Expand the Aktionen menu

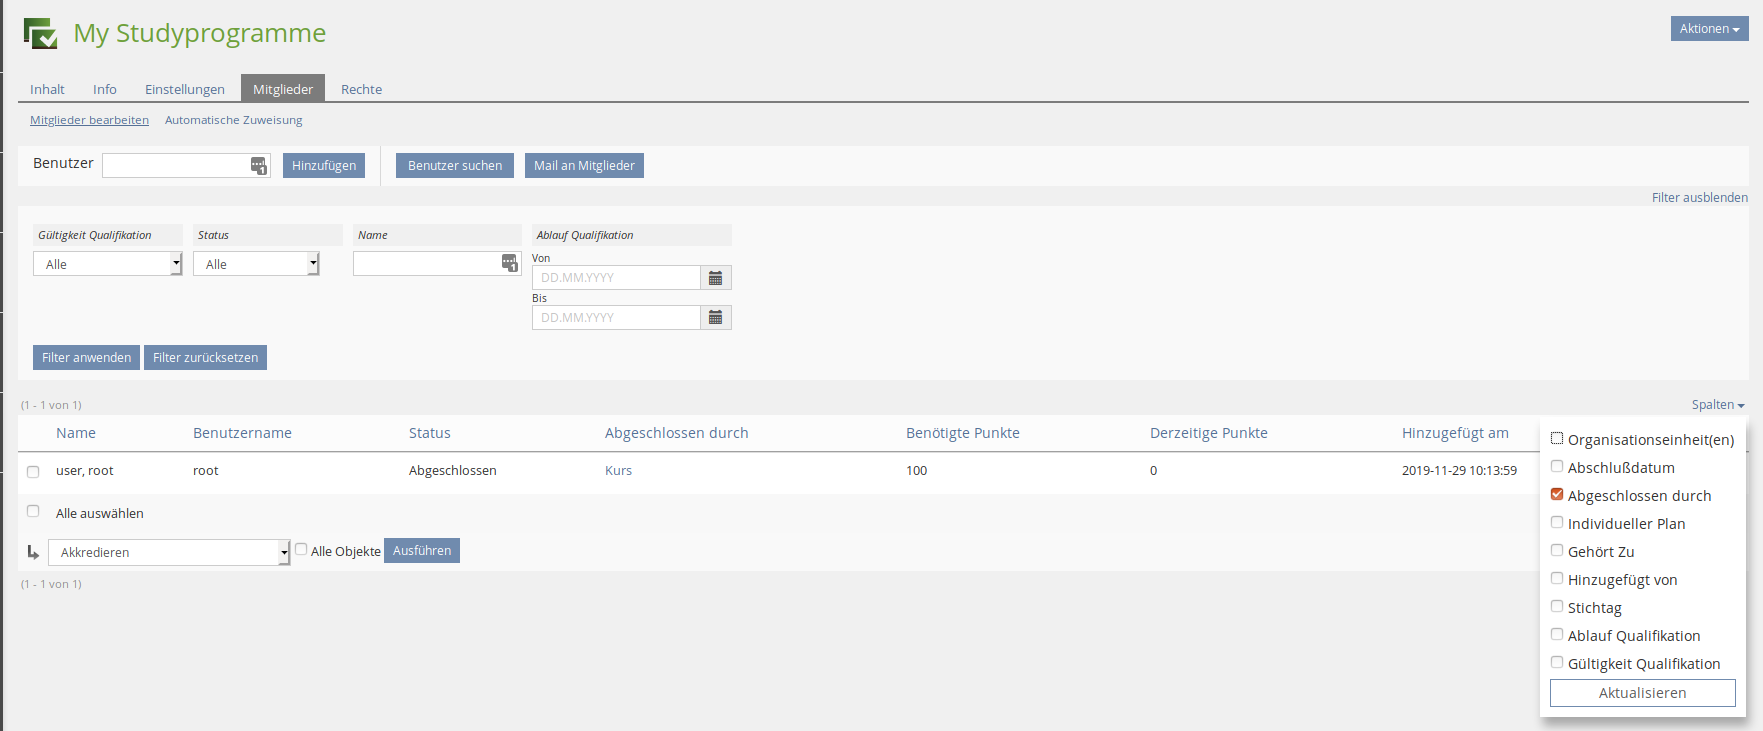[x=1709, y=29]
